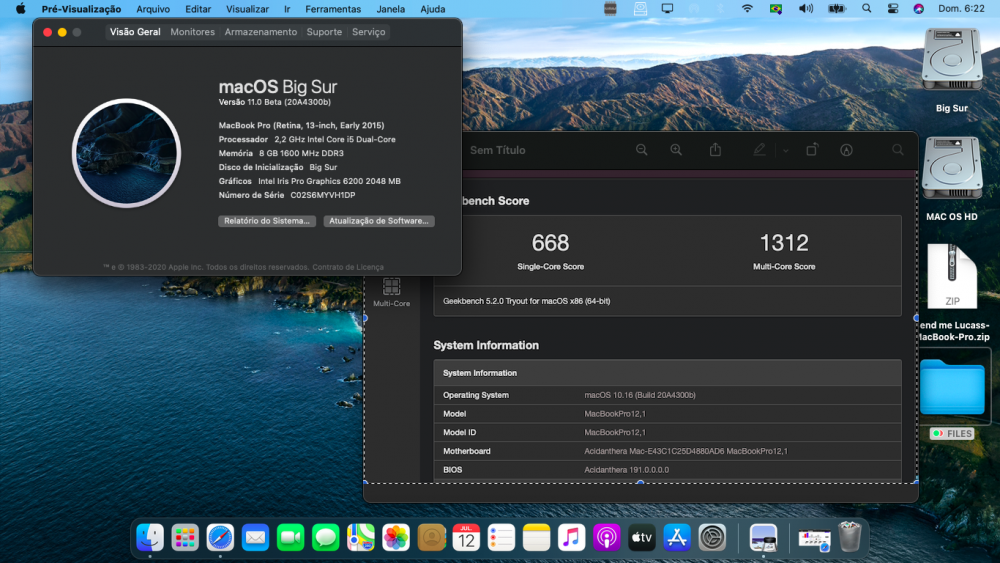Screen dimensions: 1000x563
Task: Open Spotlight search in the menu bar
Action: pyautogui.click(x=866, y=9)
